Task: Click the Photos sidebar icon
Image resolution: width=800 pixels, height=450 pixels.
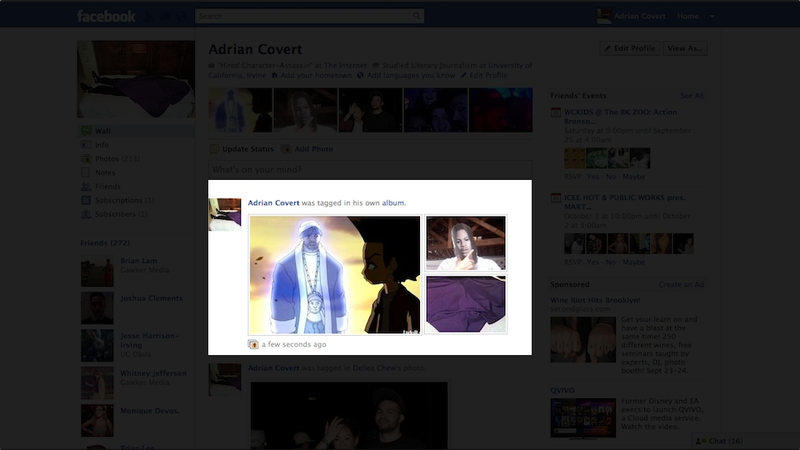Action: [86, 159]
